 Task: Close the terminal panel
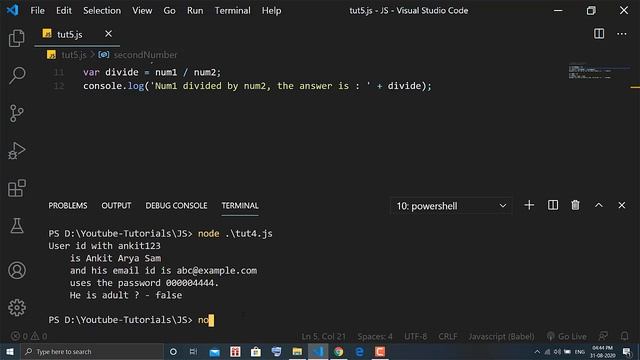[x=622, y=205]
